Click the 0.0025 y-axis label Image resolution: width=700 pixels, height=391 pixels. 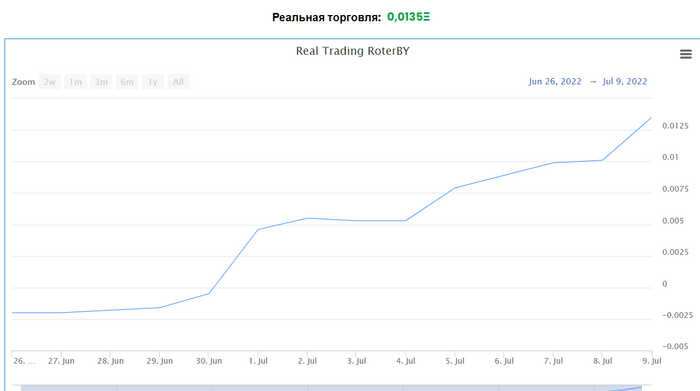[x=675, y=252]
